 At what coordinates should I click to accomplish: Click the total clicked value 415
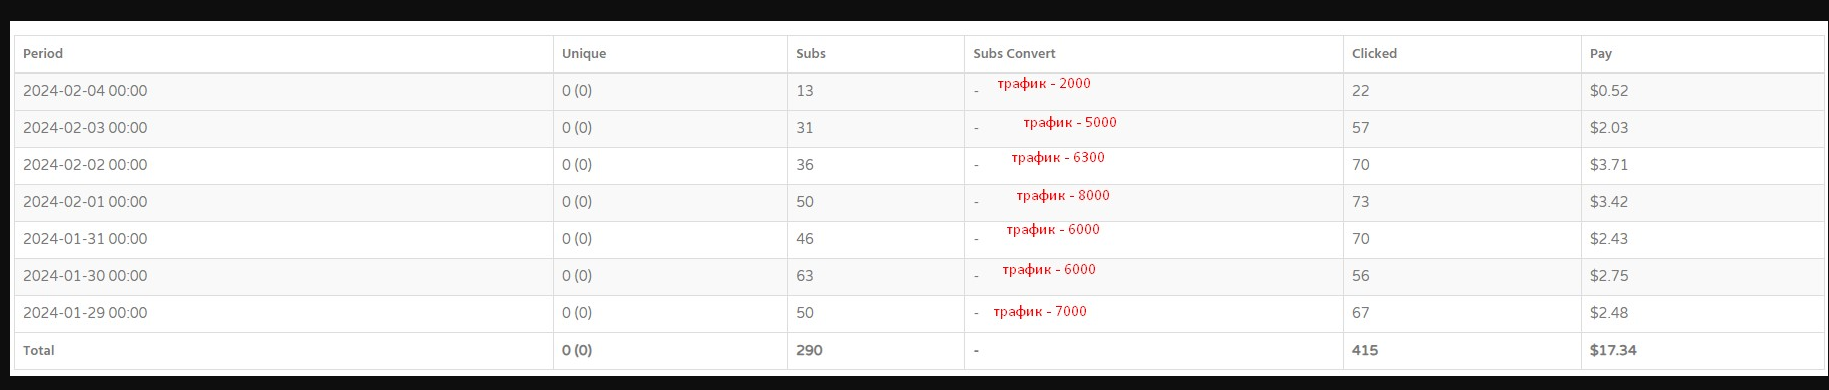tap(1365, 351)
